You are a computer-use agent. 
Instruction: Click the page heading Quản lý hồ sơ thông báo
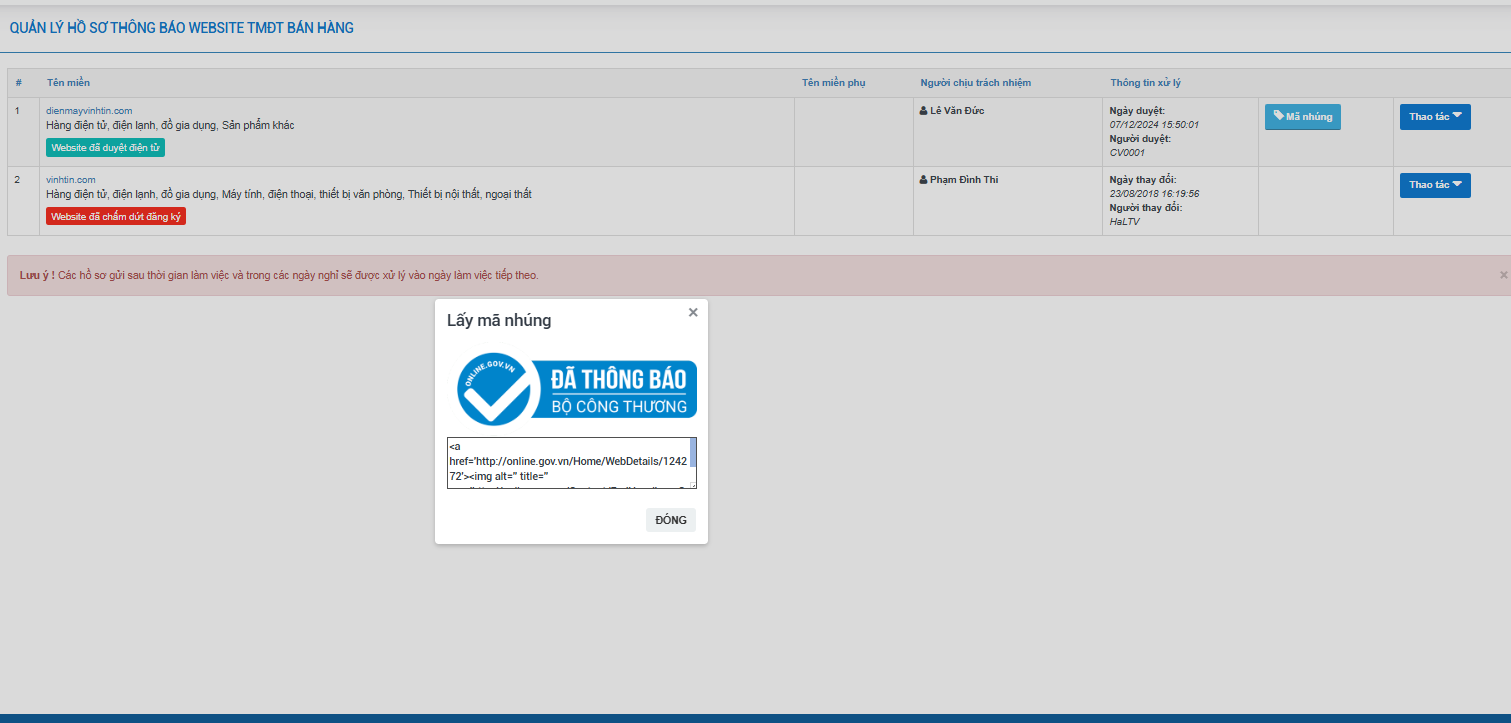click(182, 28)
